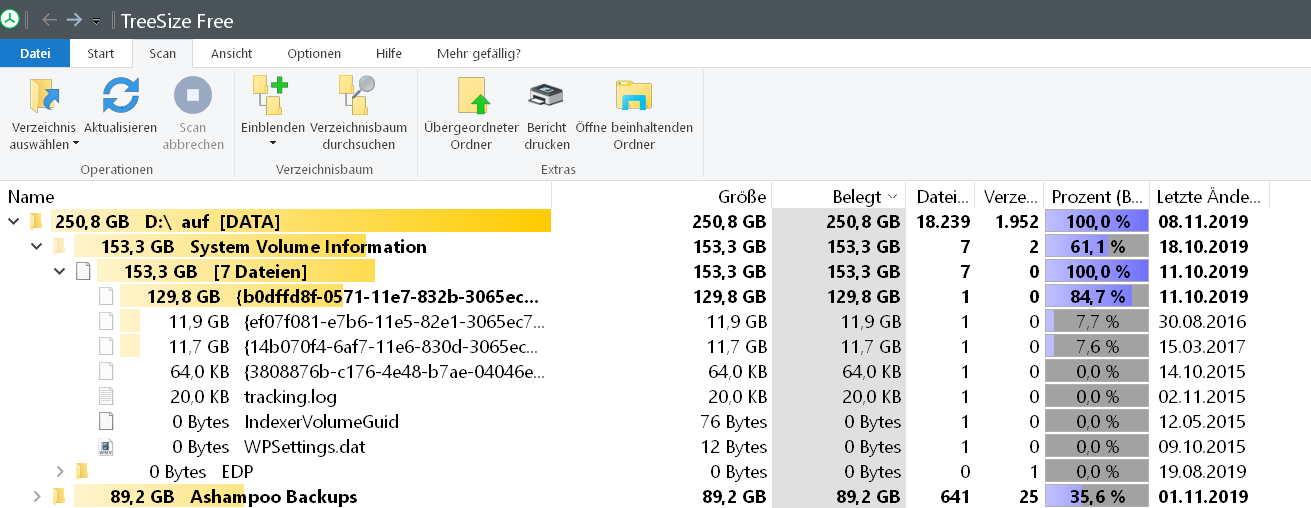Click the Aktualisieren refresh icon
The height and width of the screenshot is (508, 1311).
point(120,97)
